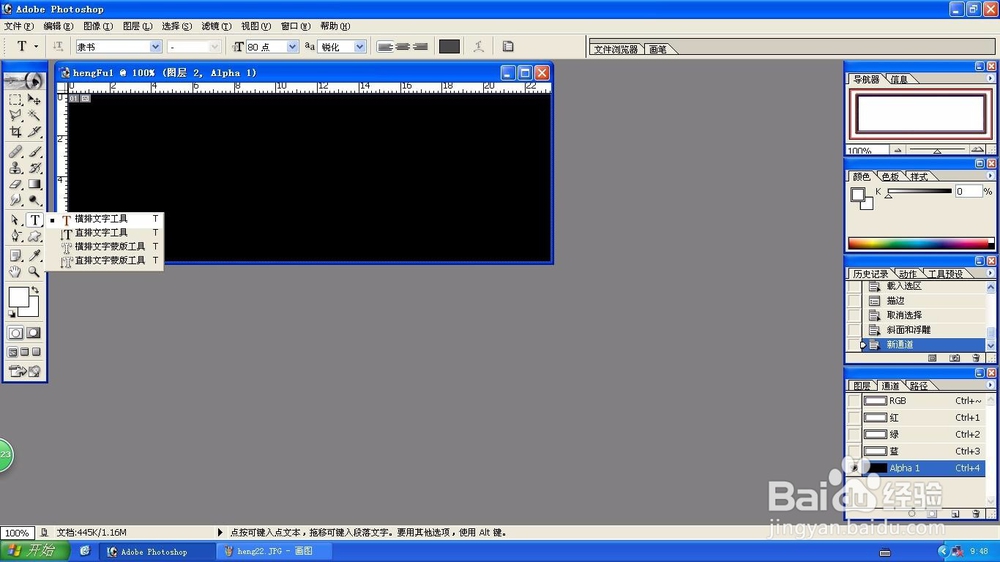
Task: Select the Rectangular Marquee tool
Action: click(15, 100)
